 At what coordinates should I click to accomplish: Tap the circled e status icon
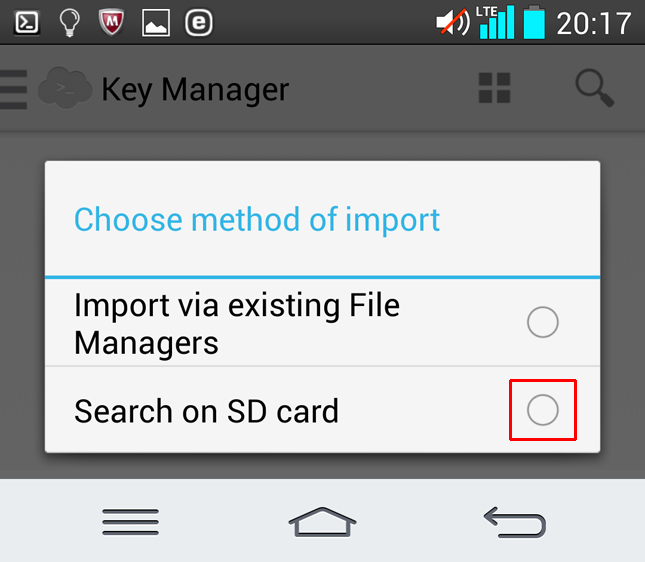pyautogui.click(x=199, y=22)
